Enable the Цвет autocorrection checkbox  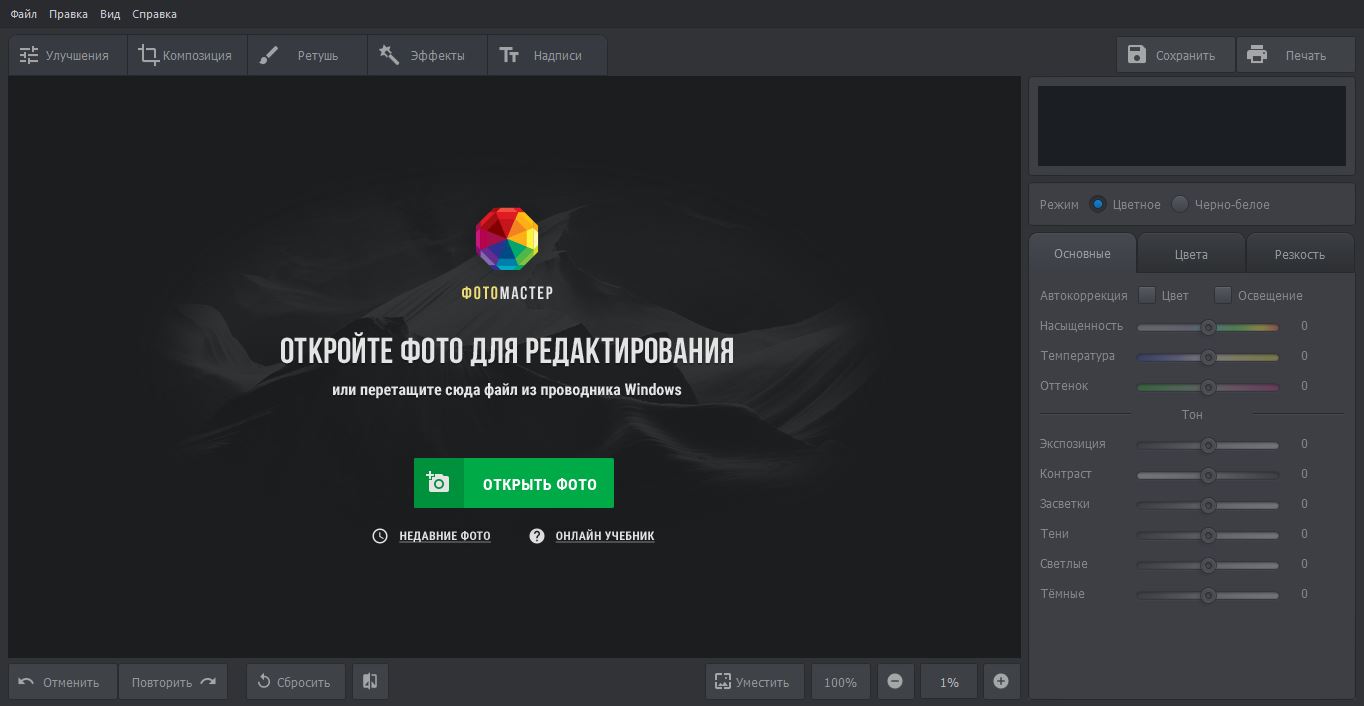click(x=1147, y=295)
